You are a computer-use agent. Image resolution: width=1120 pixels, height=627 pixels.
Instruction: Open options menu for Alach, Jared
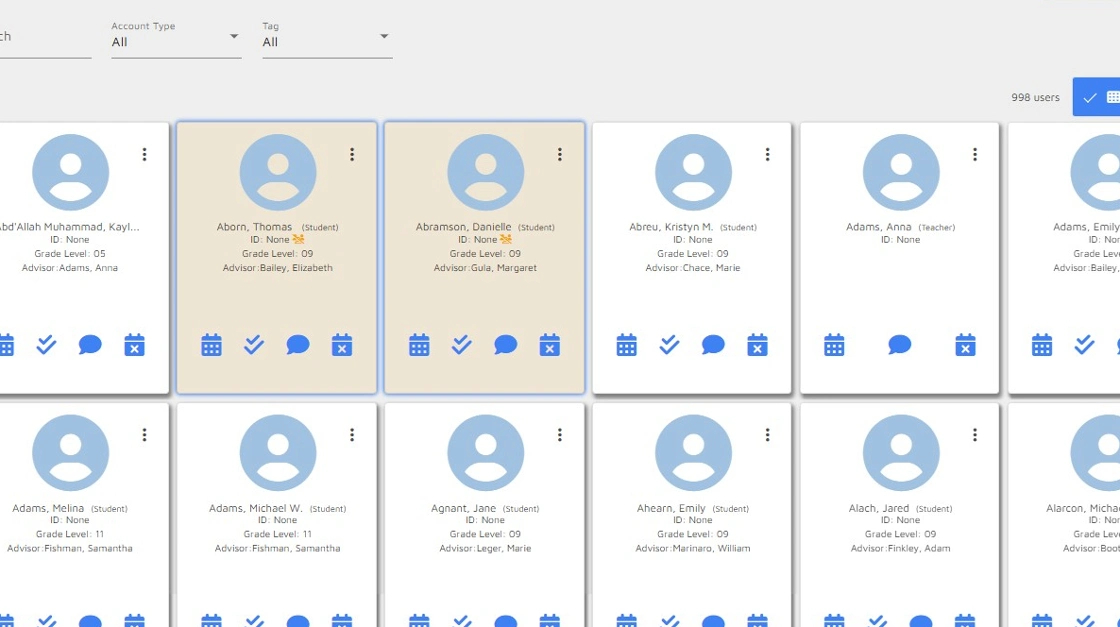[x=975, y=435]
